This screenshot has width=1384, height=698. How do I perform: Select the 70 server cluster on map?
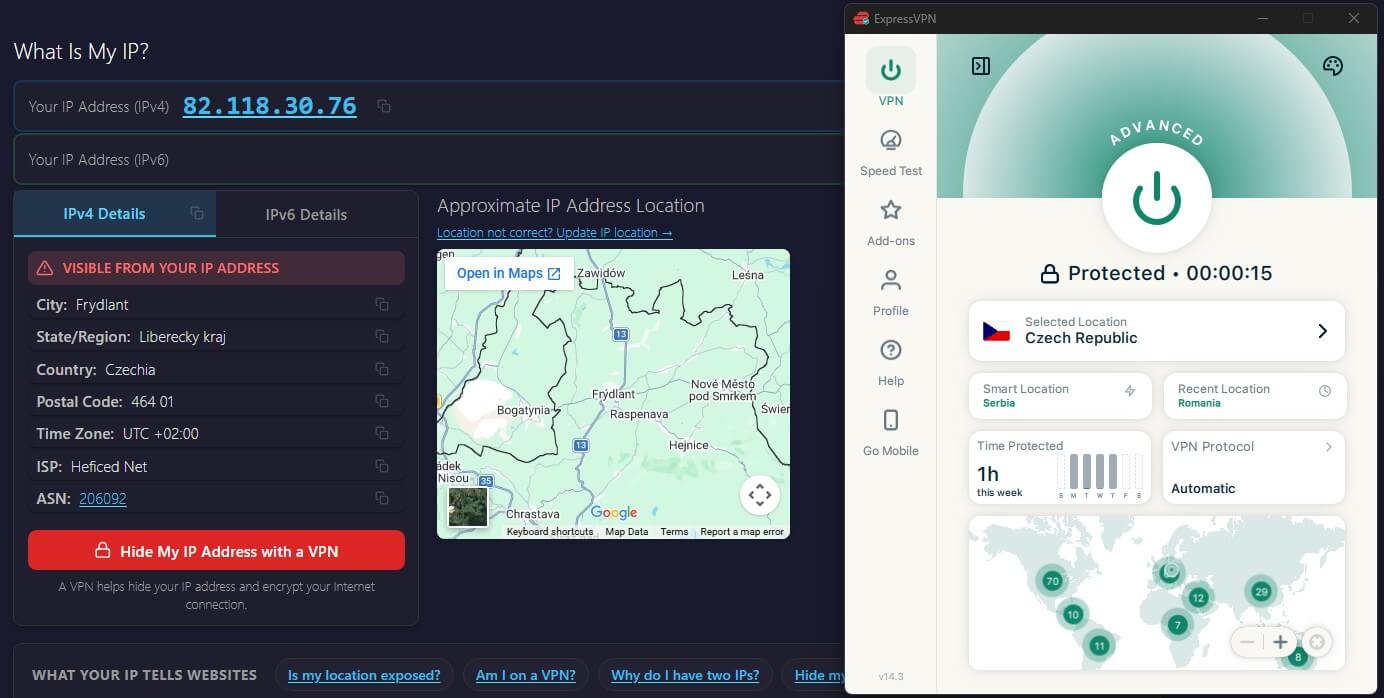[x=1051, y=581]
